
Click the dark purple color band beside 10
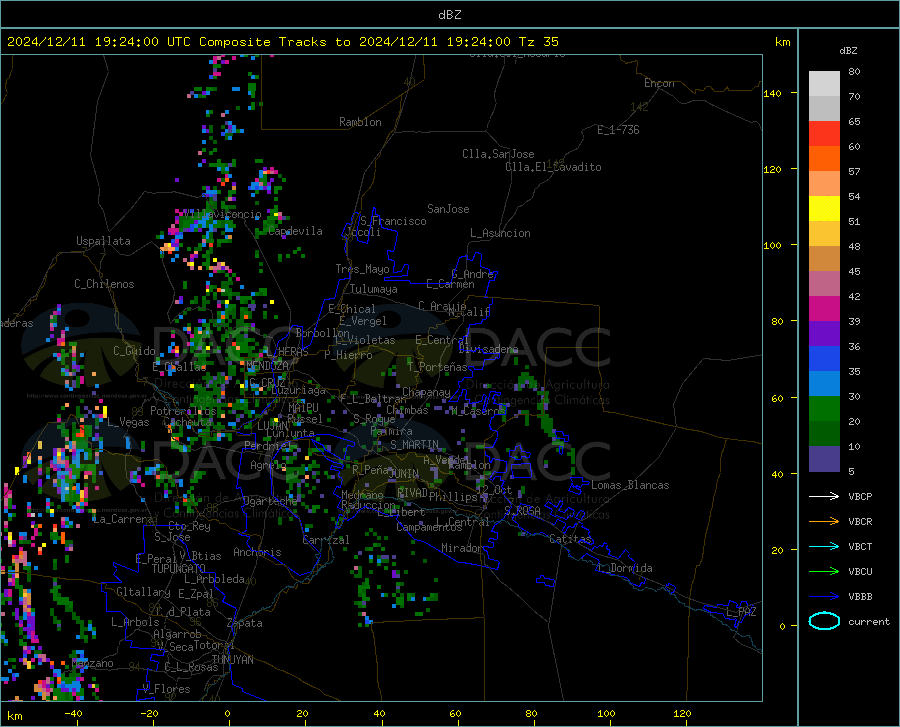click(x=824, y=458)
